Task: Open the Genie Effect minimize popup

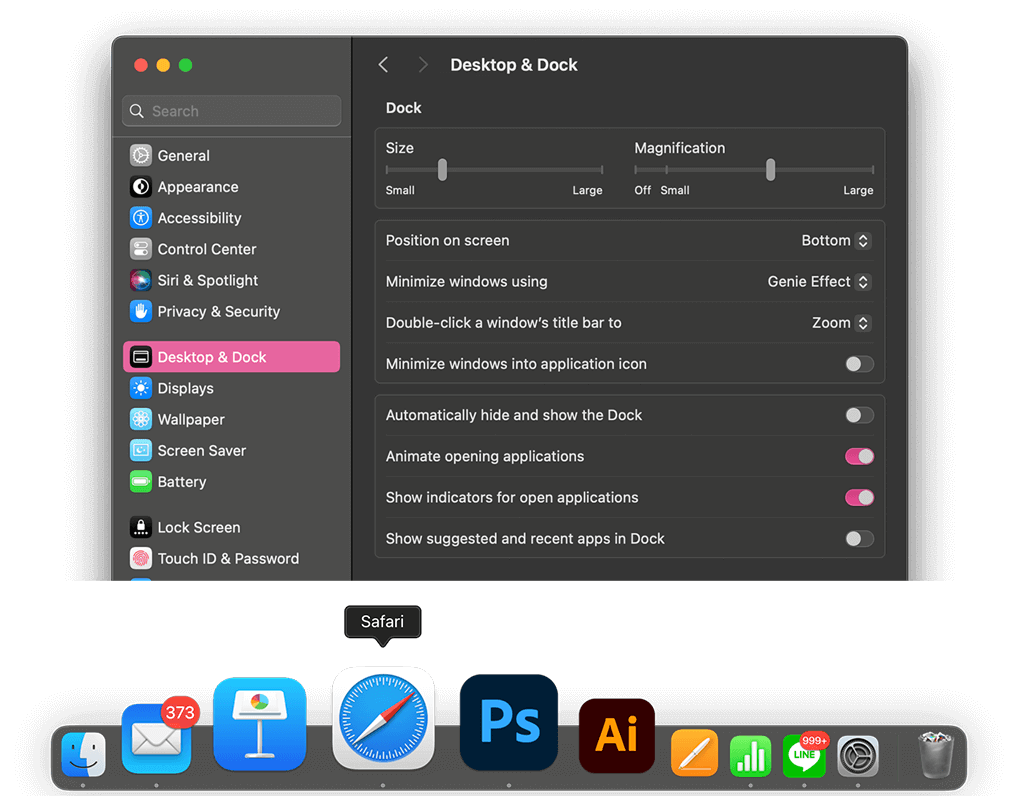Action: [819, 282]
